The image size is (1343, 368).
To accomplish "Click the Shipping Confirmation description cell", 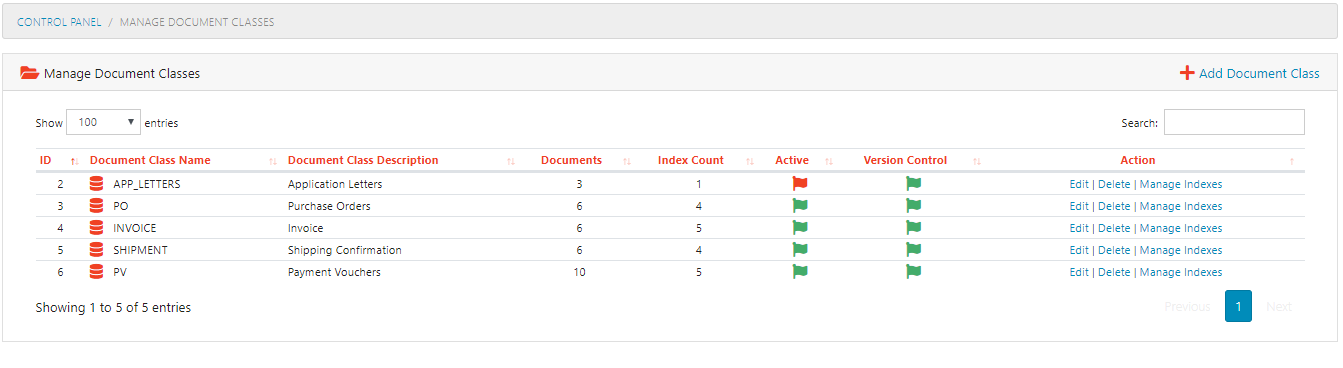I will [345, 250].
